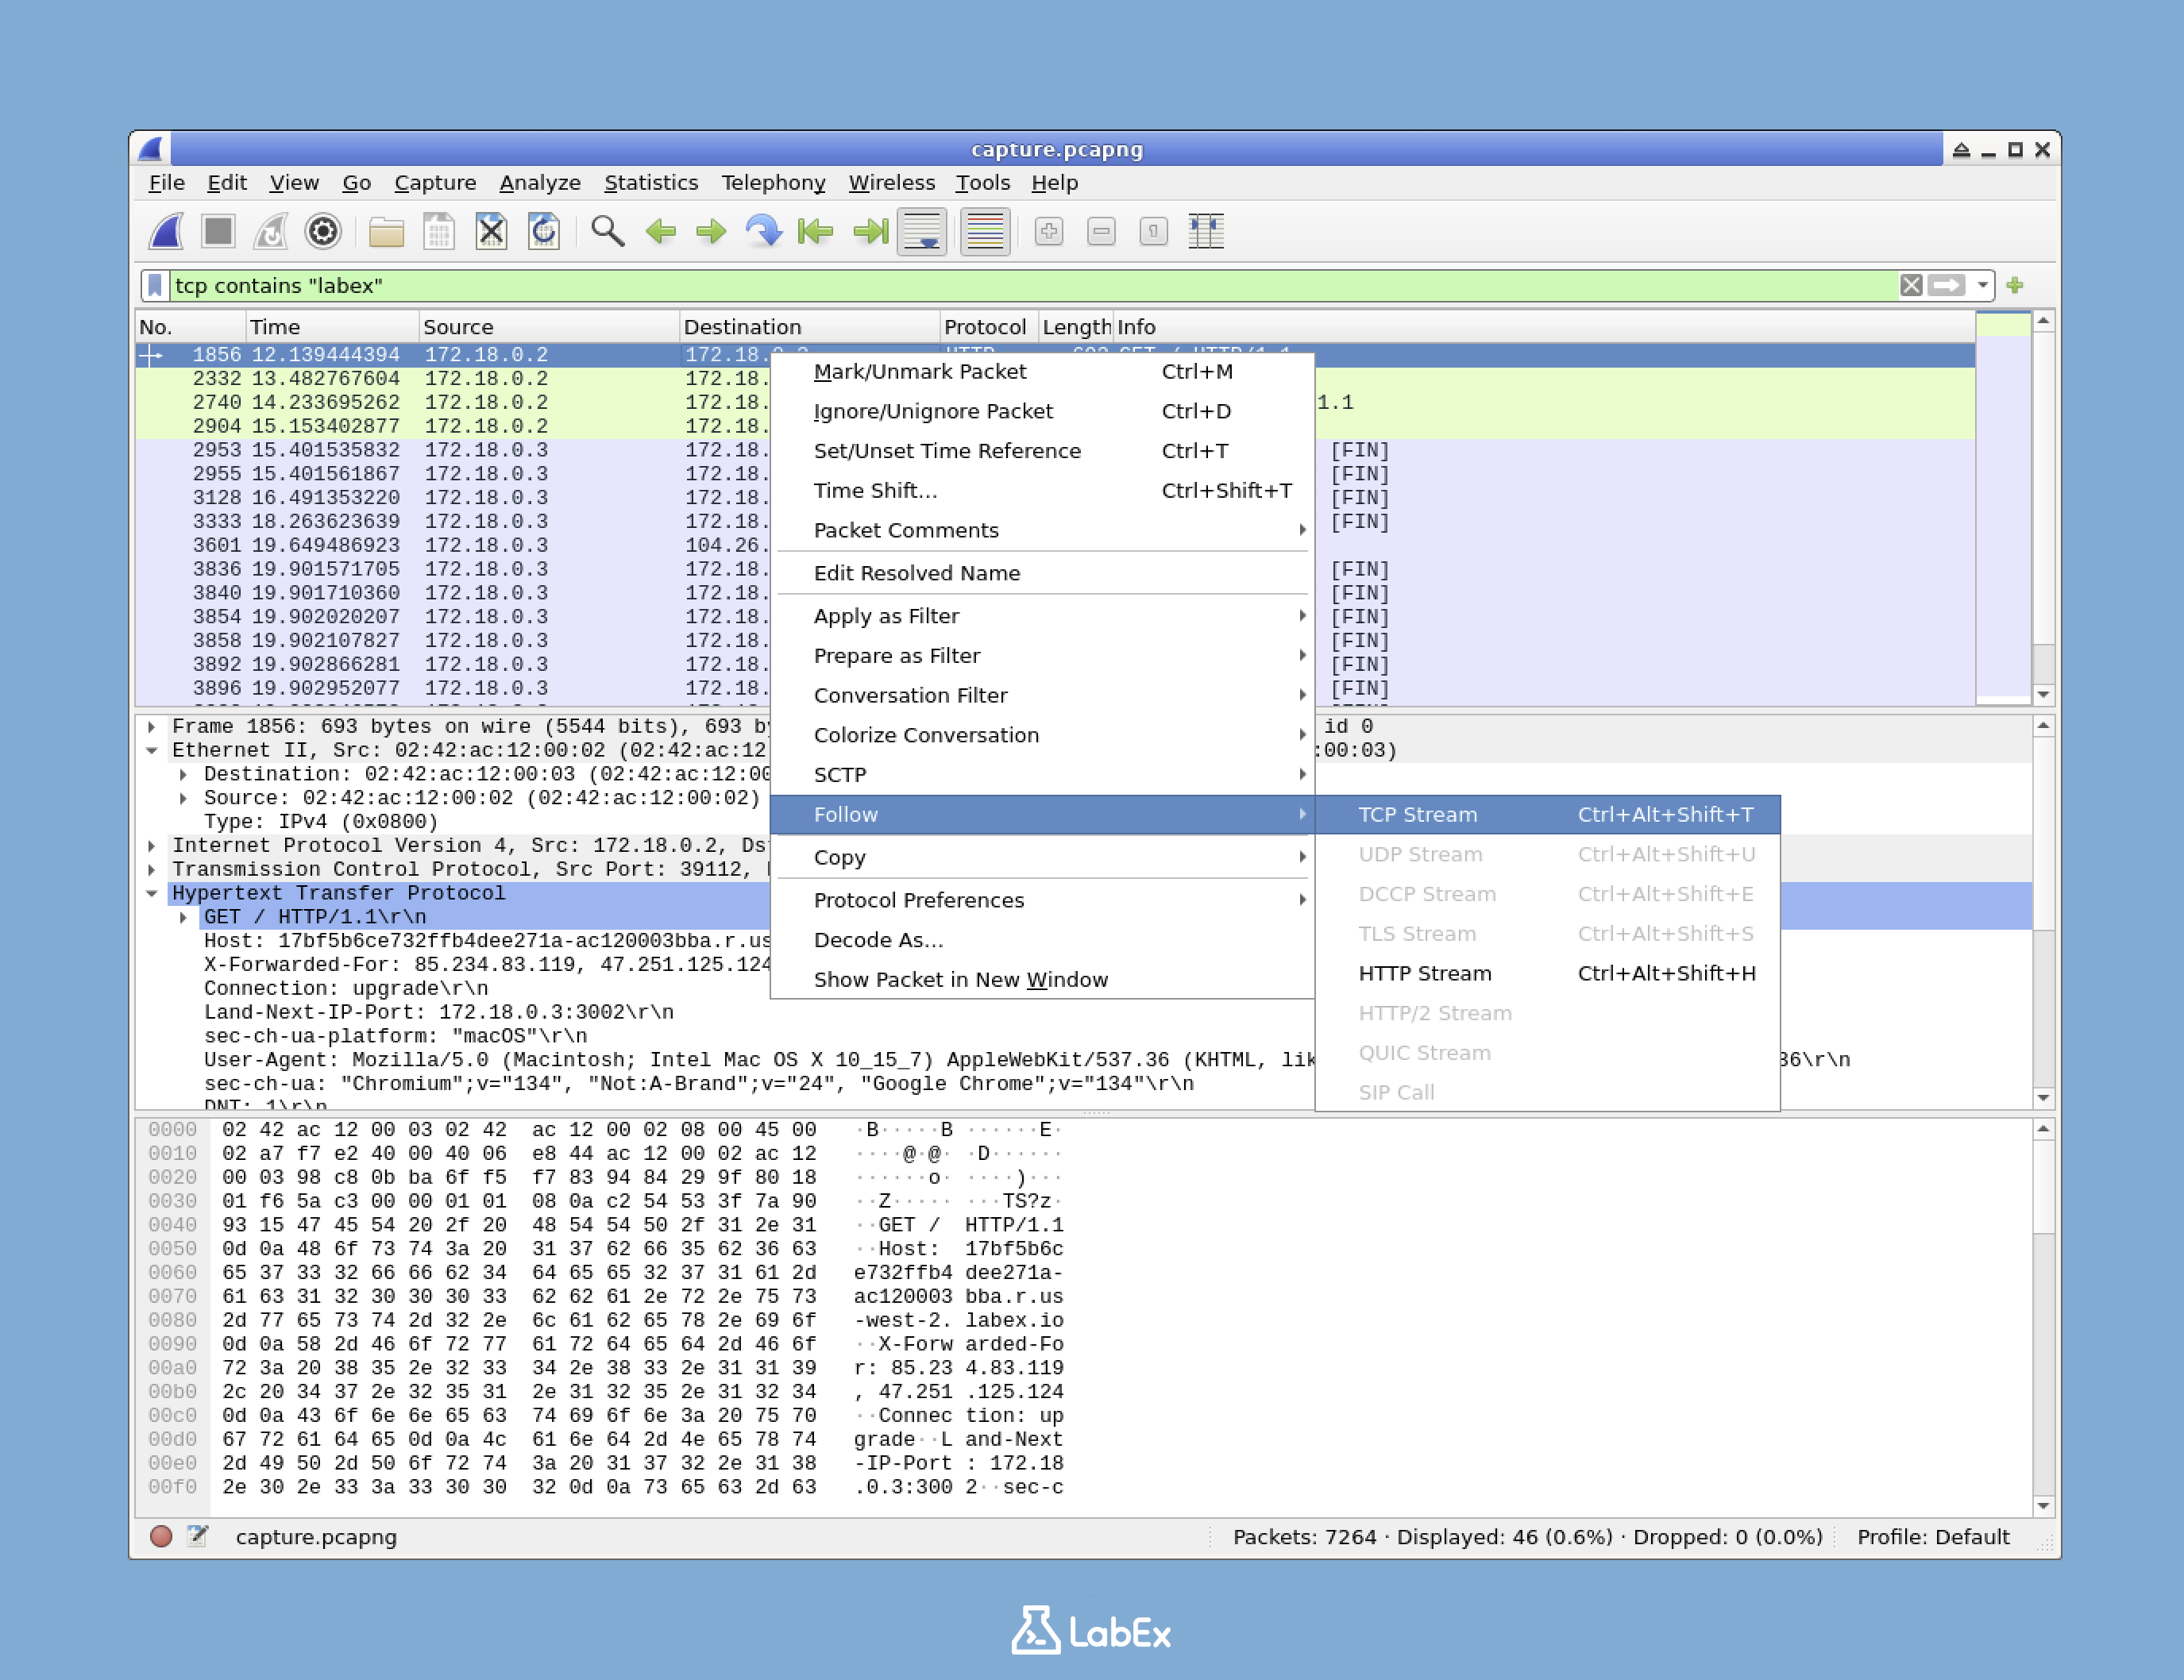The width and height of the screenshot is (2184, 1680).
Task: Click the stop capturing packets icon
Action: [217, 232]
